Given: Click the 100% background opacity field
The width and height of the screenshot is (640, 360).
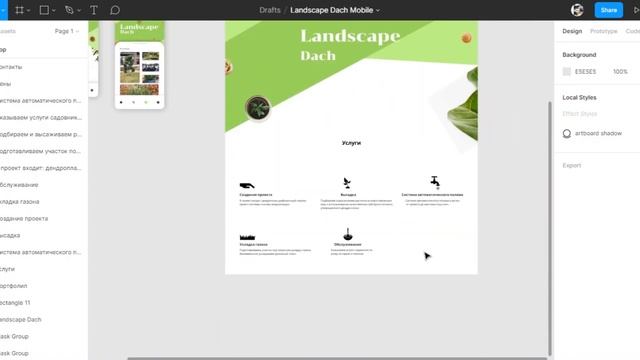Looking at the screenshot, I should [620, 71].
